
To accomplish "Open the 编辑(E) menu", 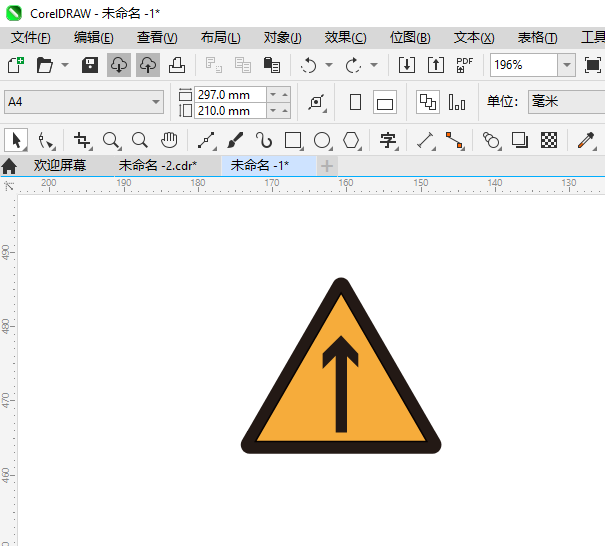I will coord(94,38).
